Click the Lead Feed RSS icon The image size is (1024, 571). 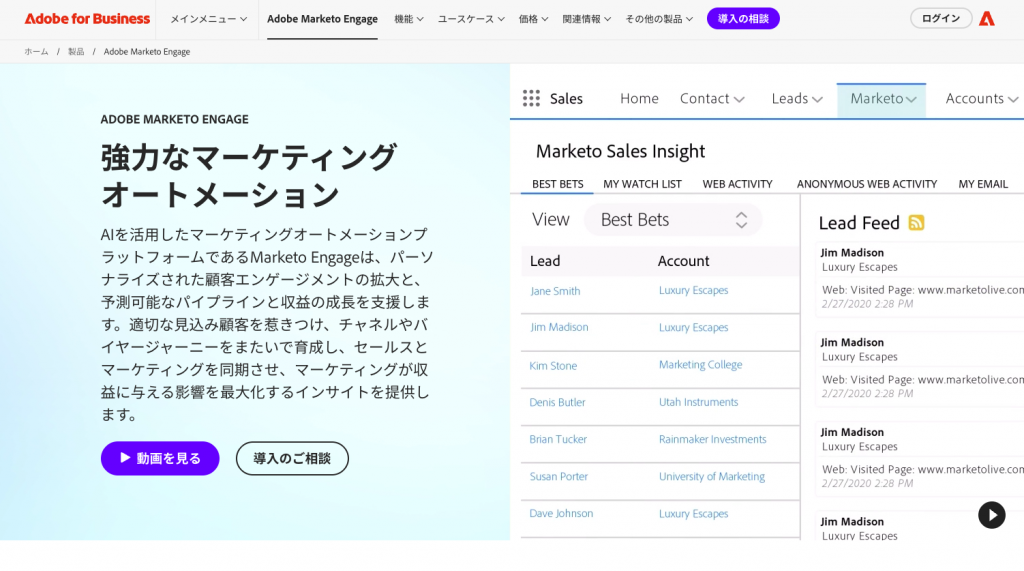[916, 222]
